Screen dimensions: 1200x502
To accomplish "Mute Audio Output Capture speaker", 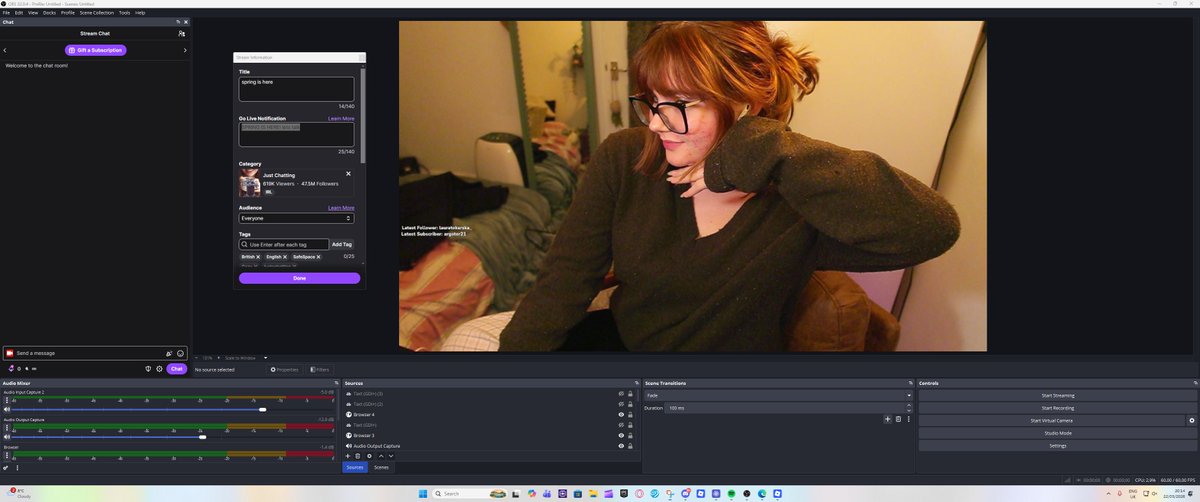I will pyautogui.click(x=6, y=437).
